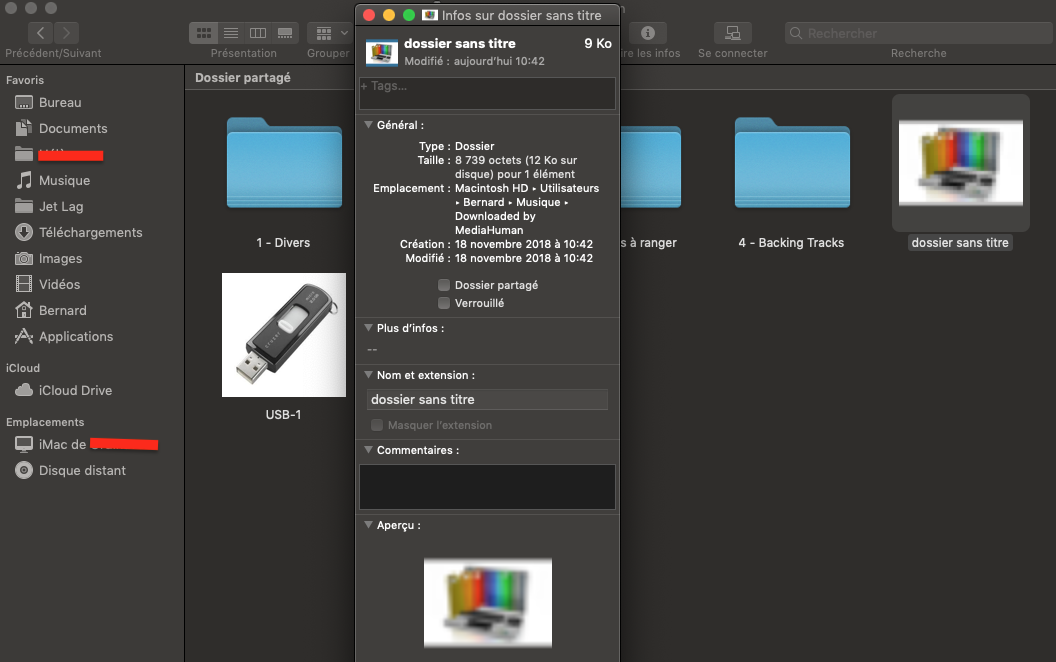Collapse the Aperçu section
Screen dimensions: 1056x662
[368, 525]
